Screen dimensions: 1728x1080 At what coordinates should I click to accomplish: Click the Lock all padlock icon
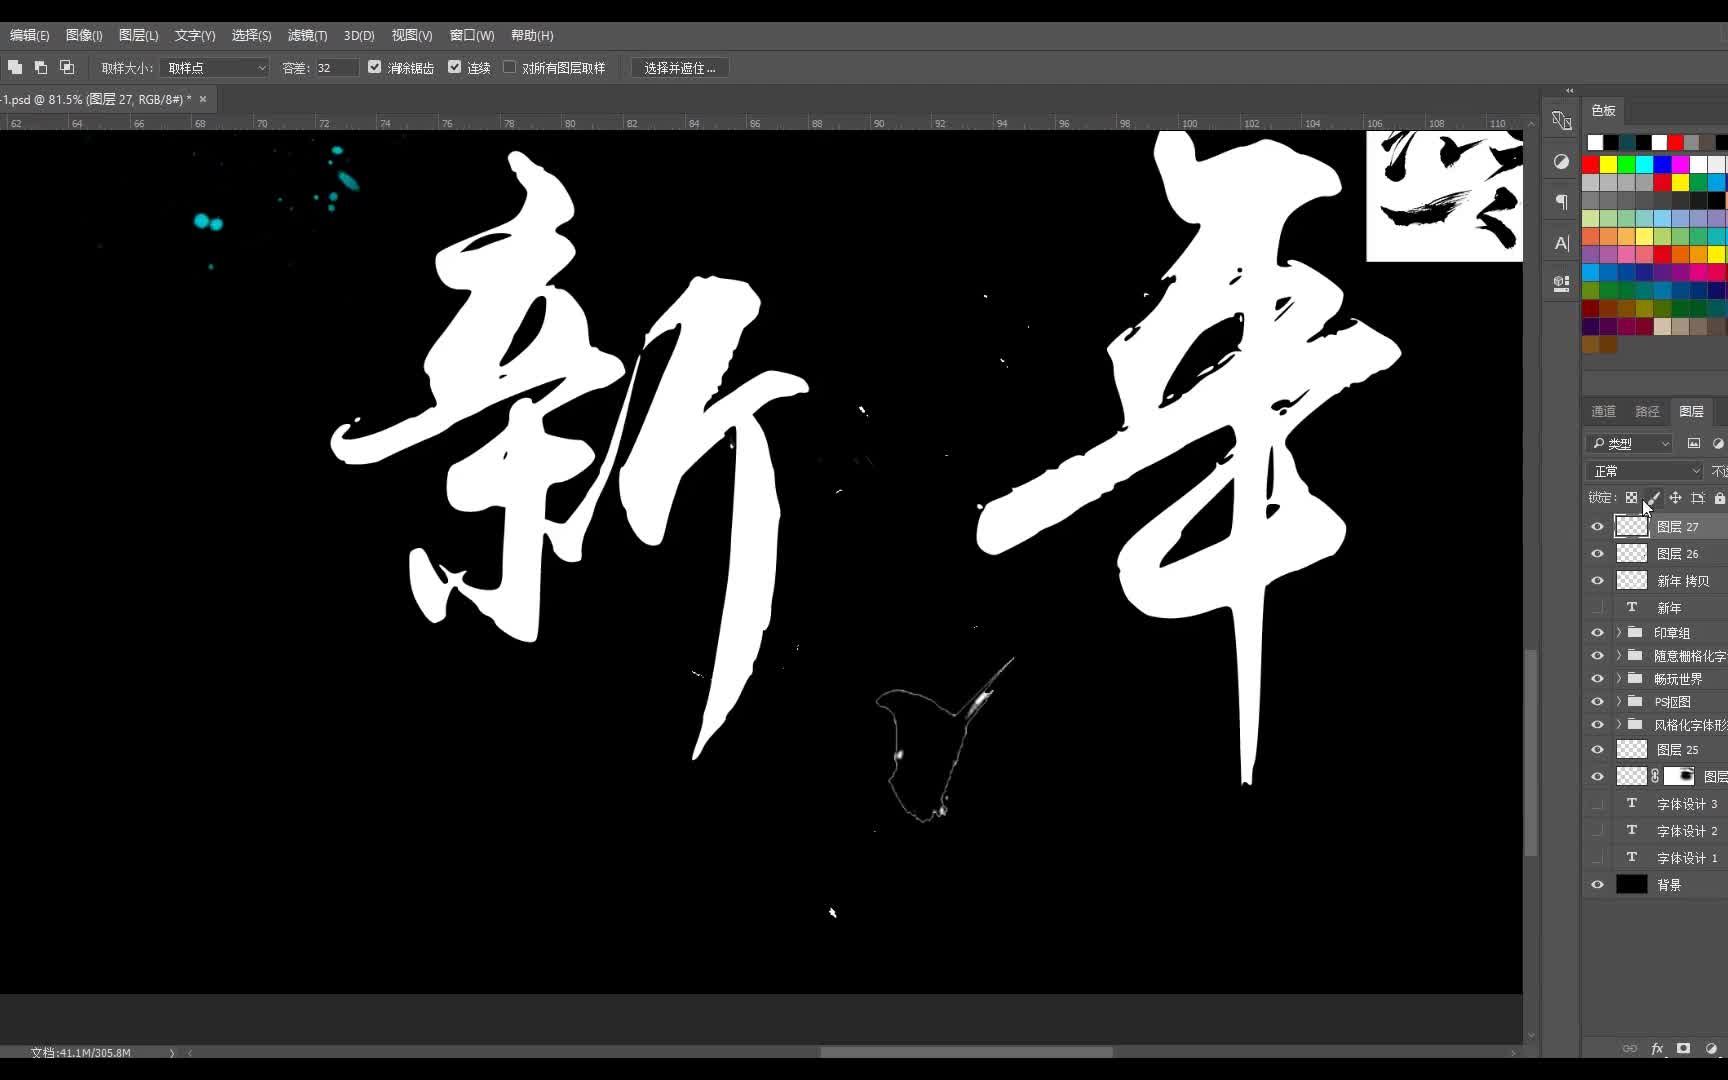(1721, 497)
